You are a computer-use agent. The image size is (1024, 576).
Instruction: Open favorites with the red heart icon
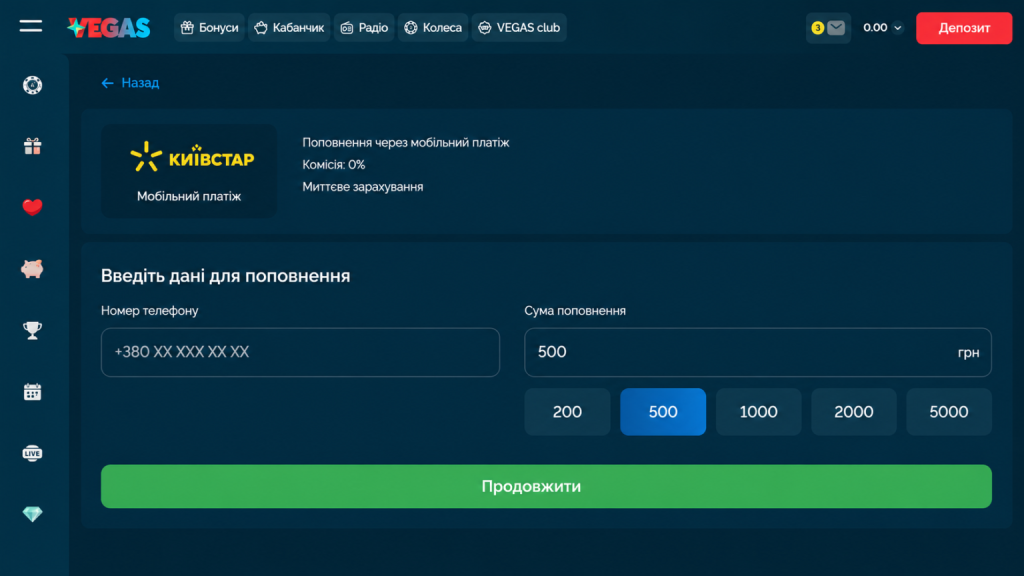33,207
